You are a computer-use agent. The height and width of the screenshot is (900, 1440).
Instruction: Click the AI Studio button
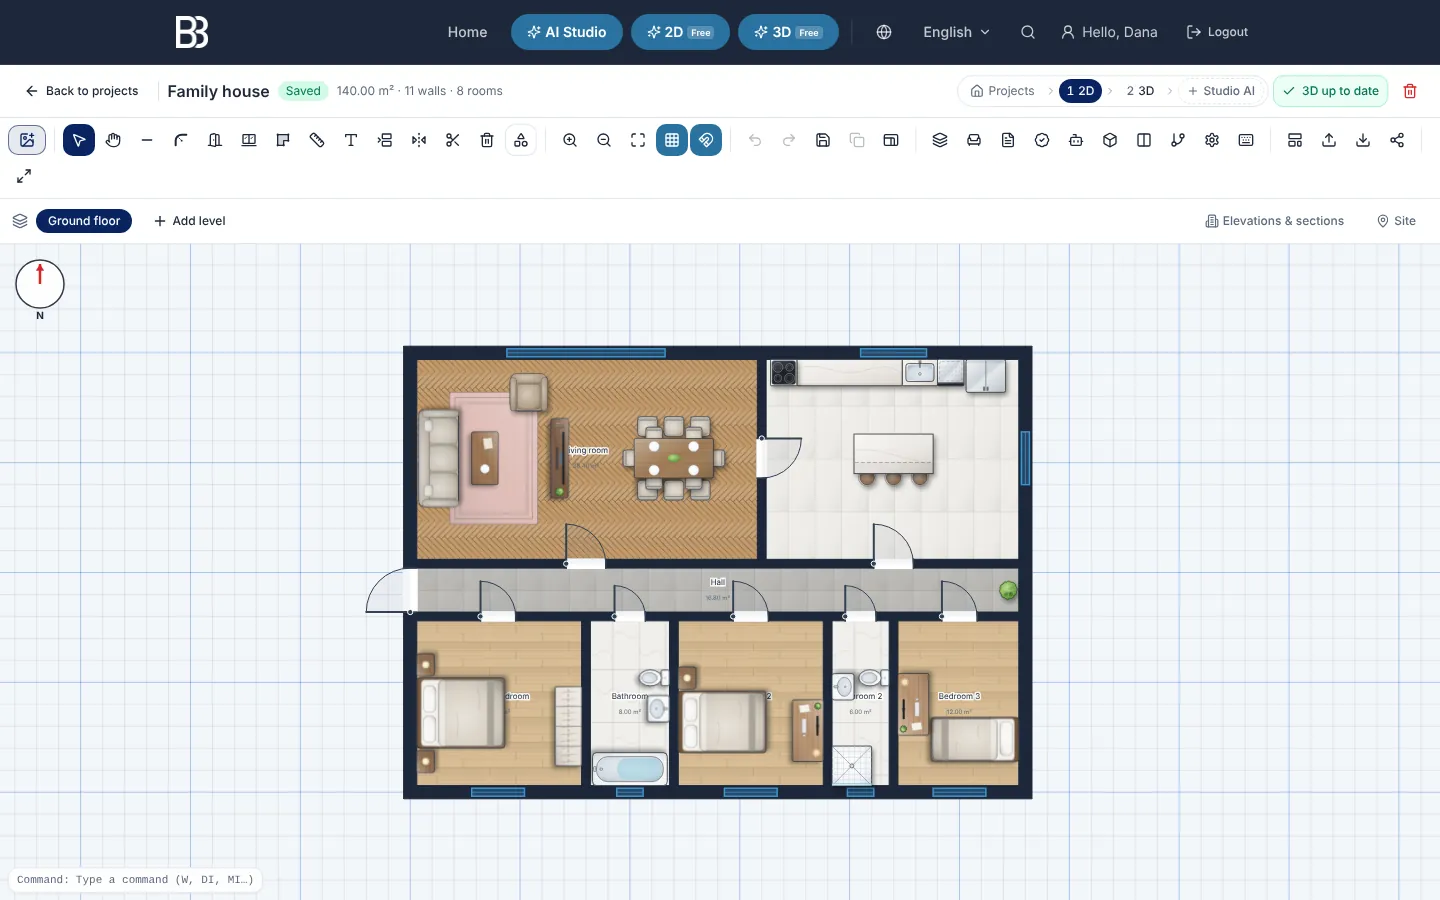(x=567, y=32)
